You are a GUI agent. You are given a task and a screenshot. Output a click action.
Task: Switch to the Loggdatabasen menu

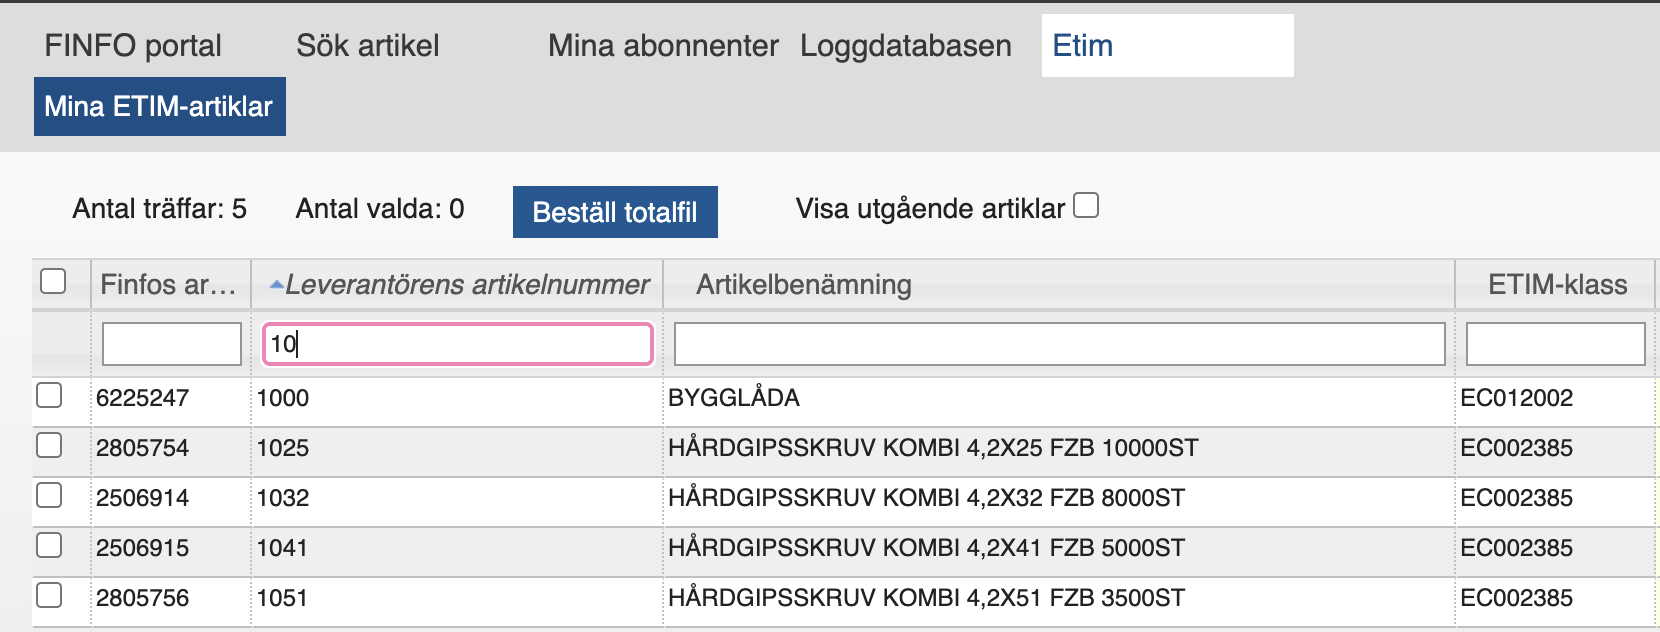click(905, 46)
